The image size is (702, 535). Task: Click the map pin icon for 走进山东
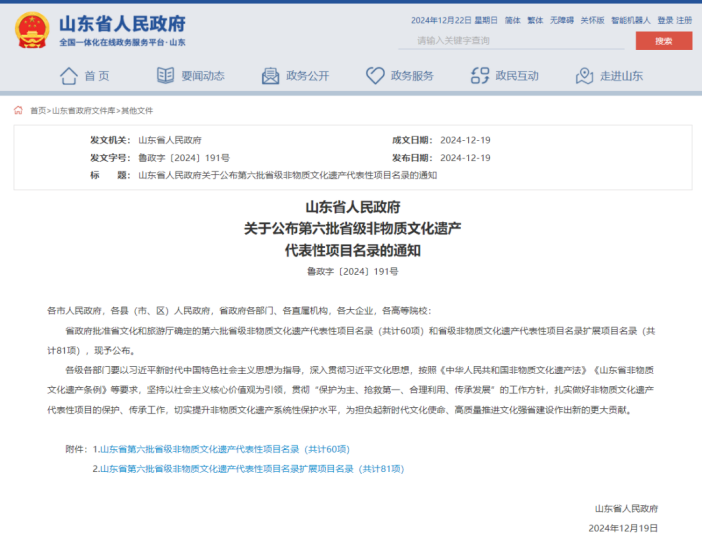(x=584, y=76)
